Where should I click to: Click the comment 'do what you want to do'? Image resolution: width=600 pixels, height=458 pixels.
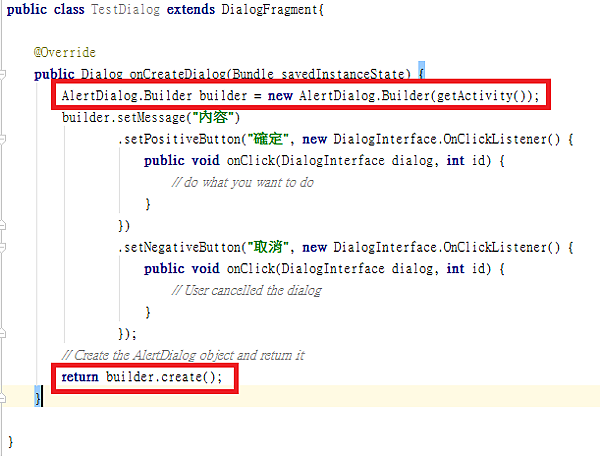[x=243, y=183]
